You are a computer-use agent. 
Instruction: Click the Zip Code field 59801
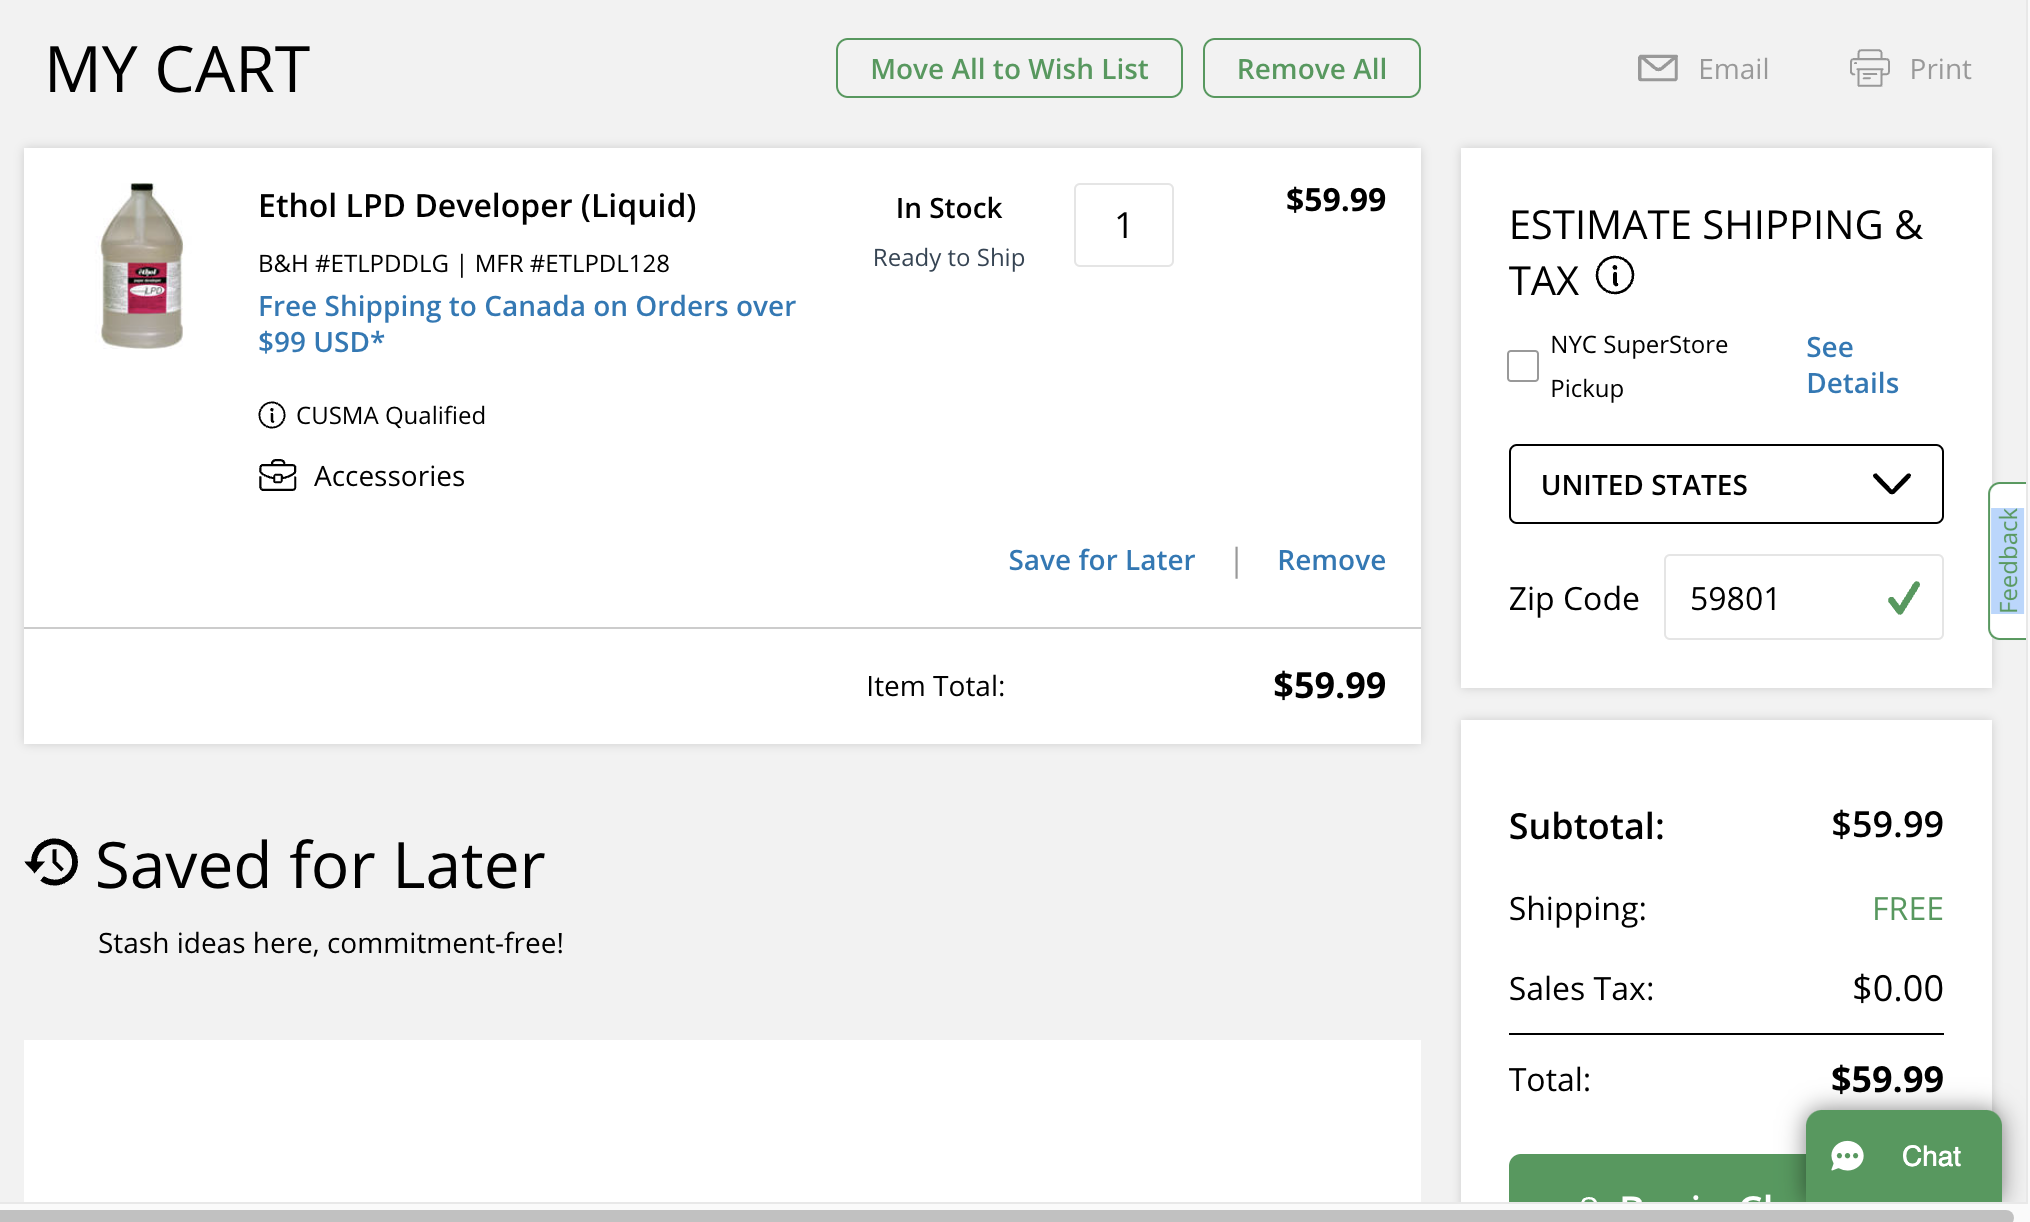(1803, 598)
